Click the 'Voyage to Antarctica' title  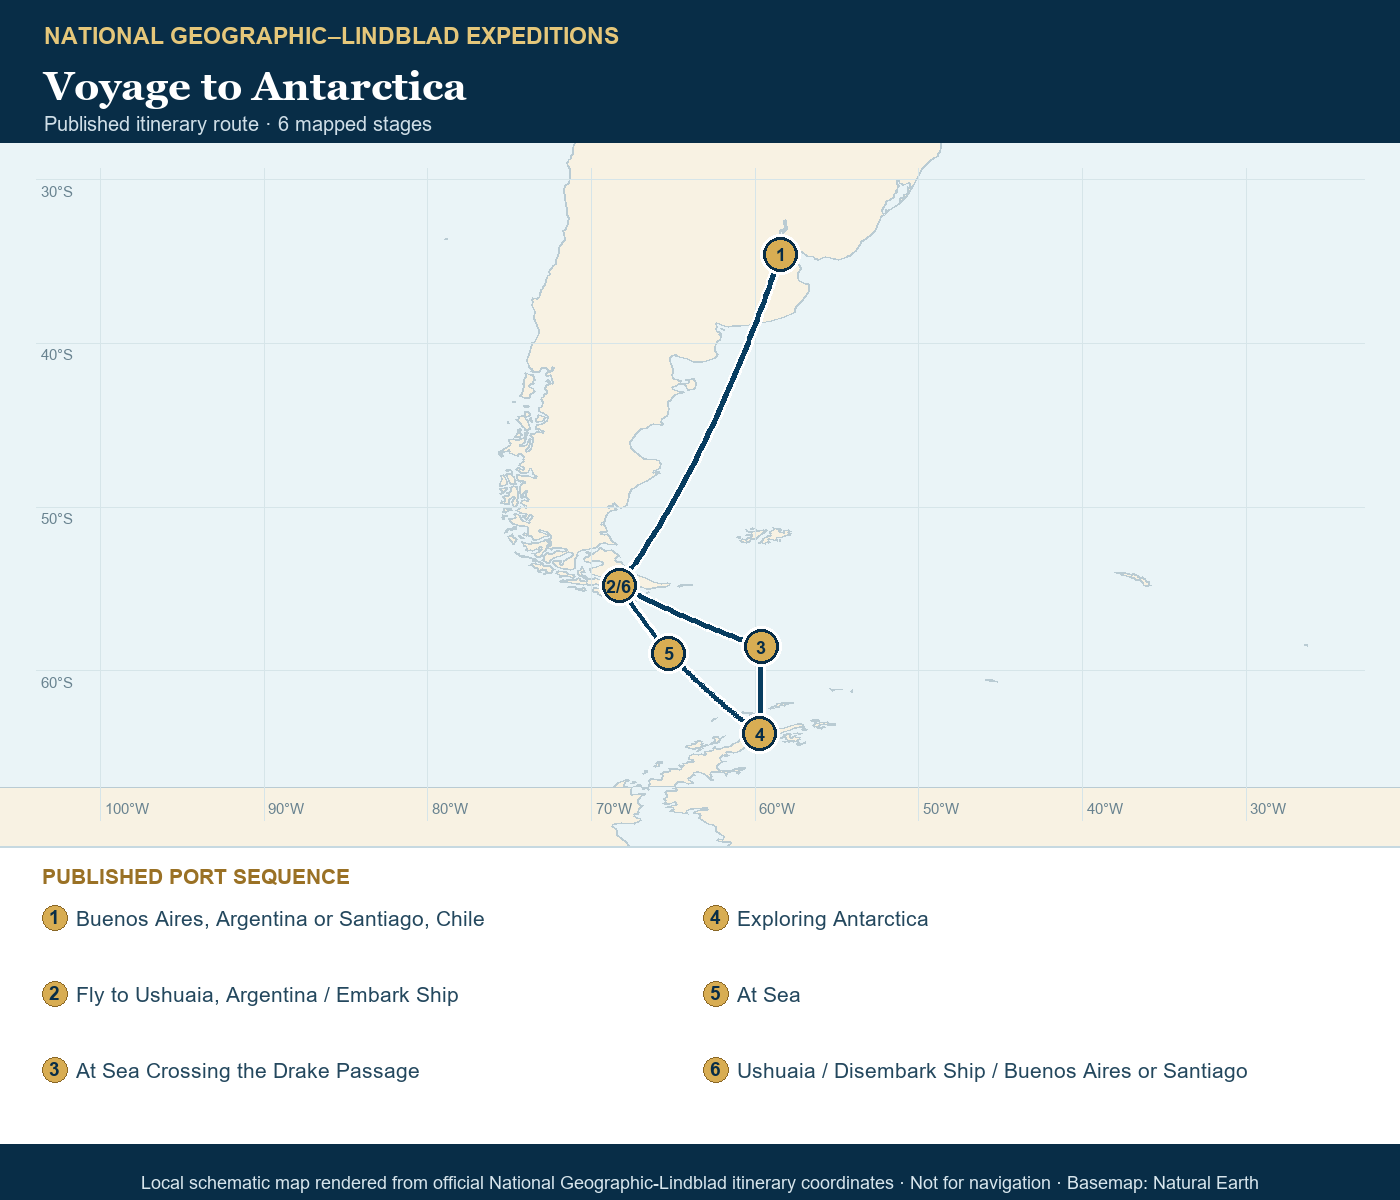click(x=255, y=87)
